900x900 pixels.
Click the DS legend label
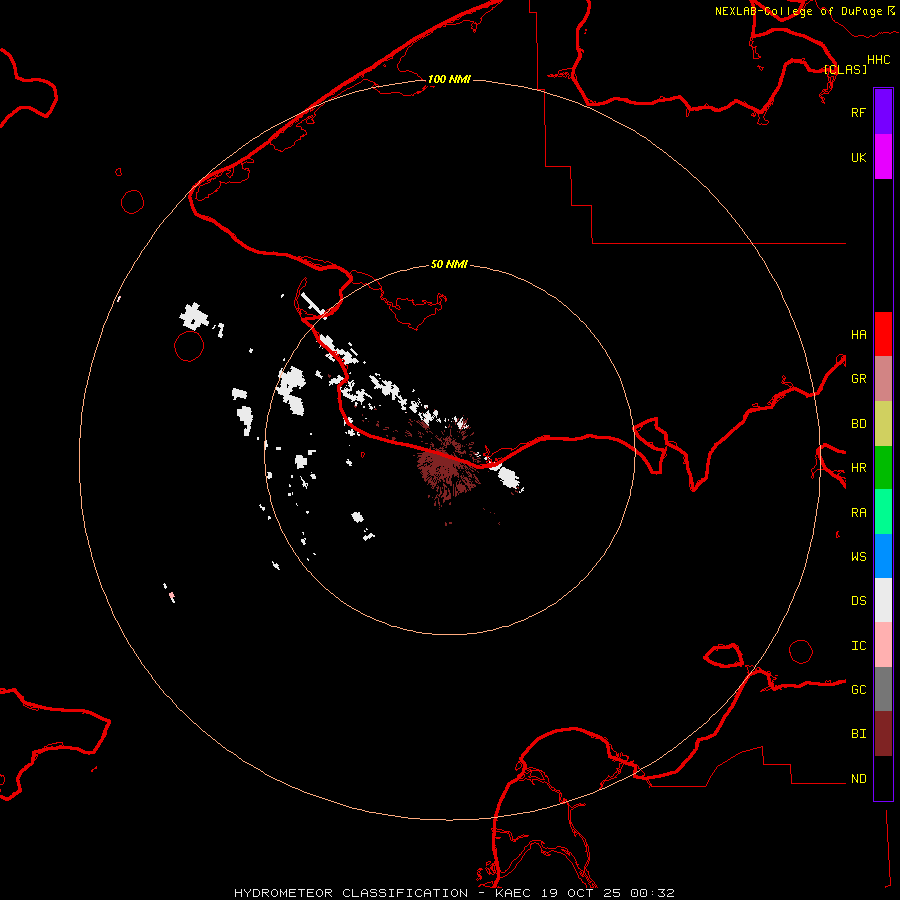[x=858, y=601]
